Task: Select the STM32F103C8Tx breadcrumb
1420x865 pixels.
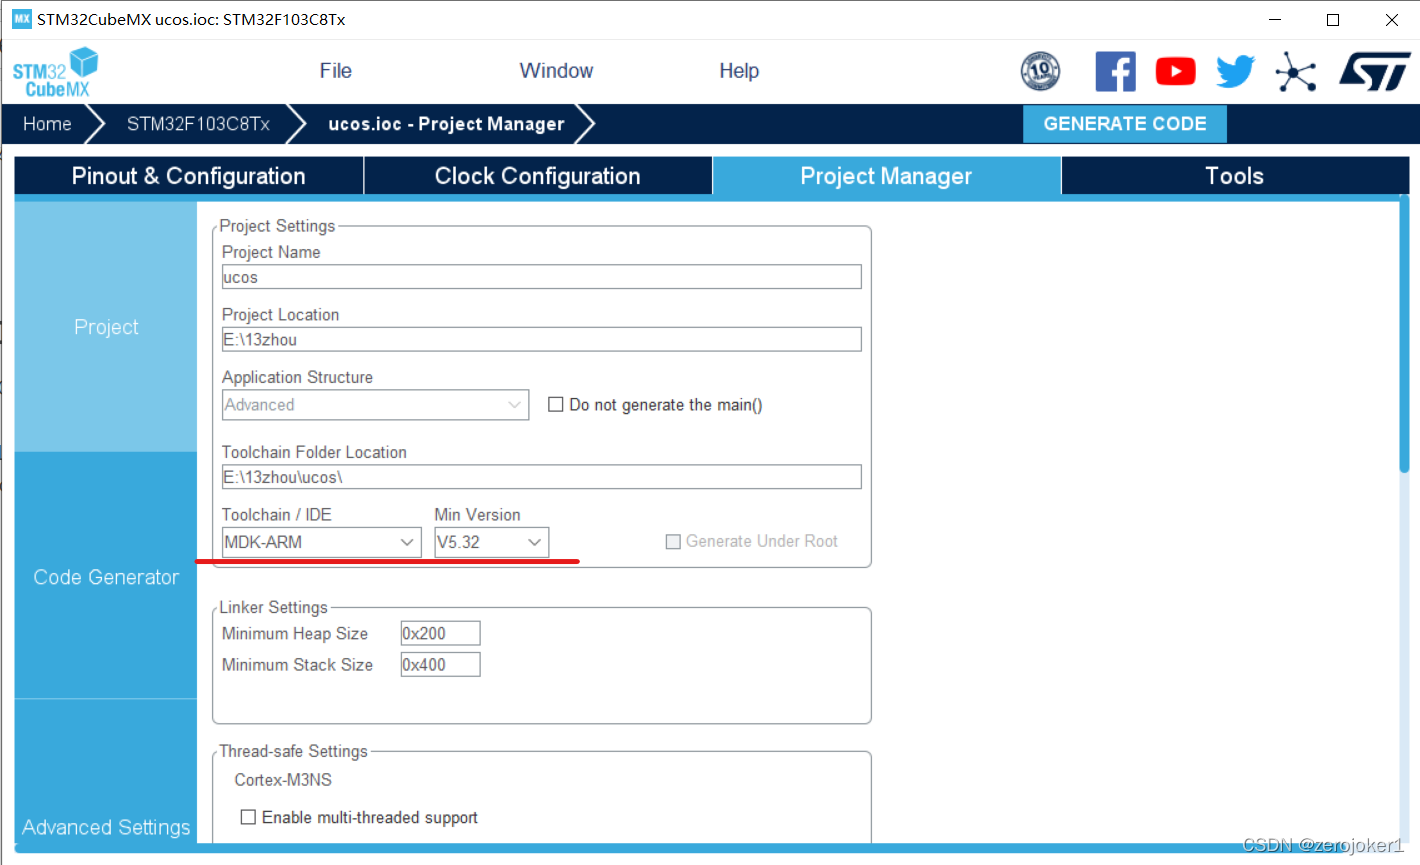Action: point(198,124)
